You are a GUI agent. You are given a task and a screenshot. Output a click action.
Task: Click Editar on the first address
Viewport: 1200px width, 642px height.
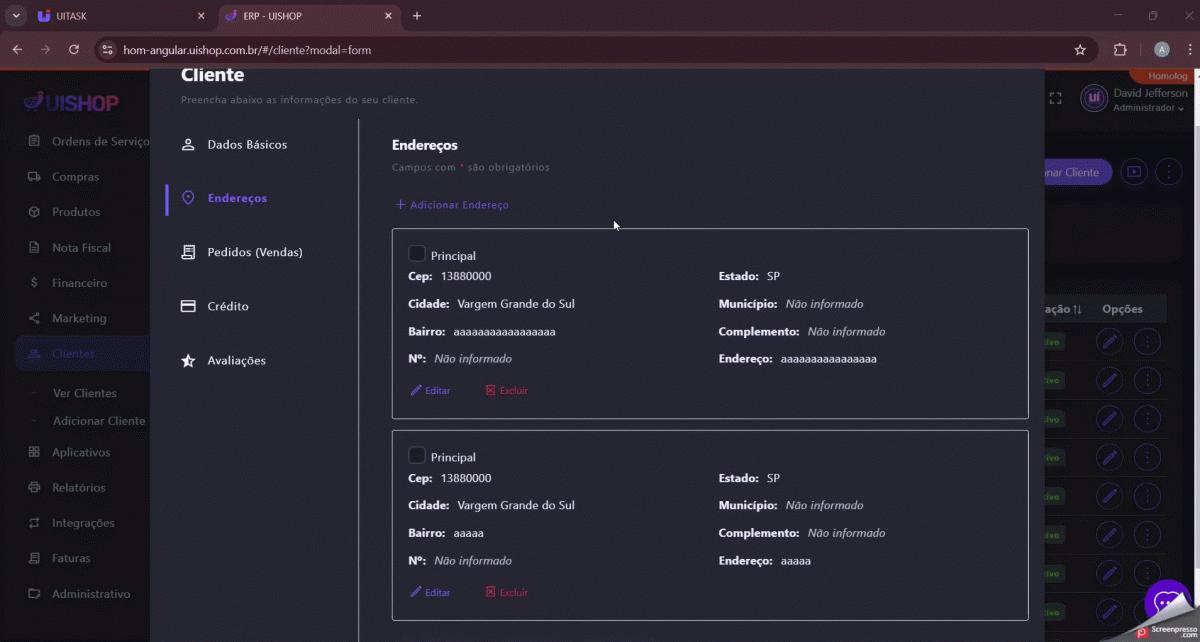[430, 390]
